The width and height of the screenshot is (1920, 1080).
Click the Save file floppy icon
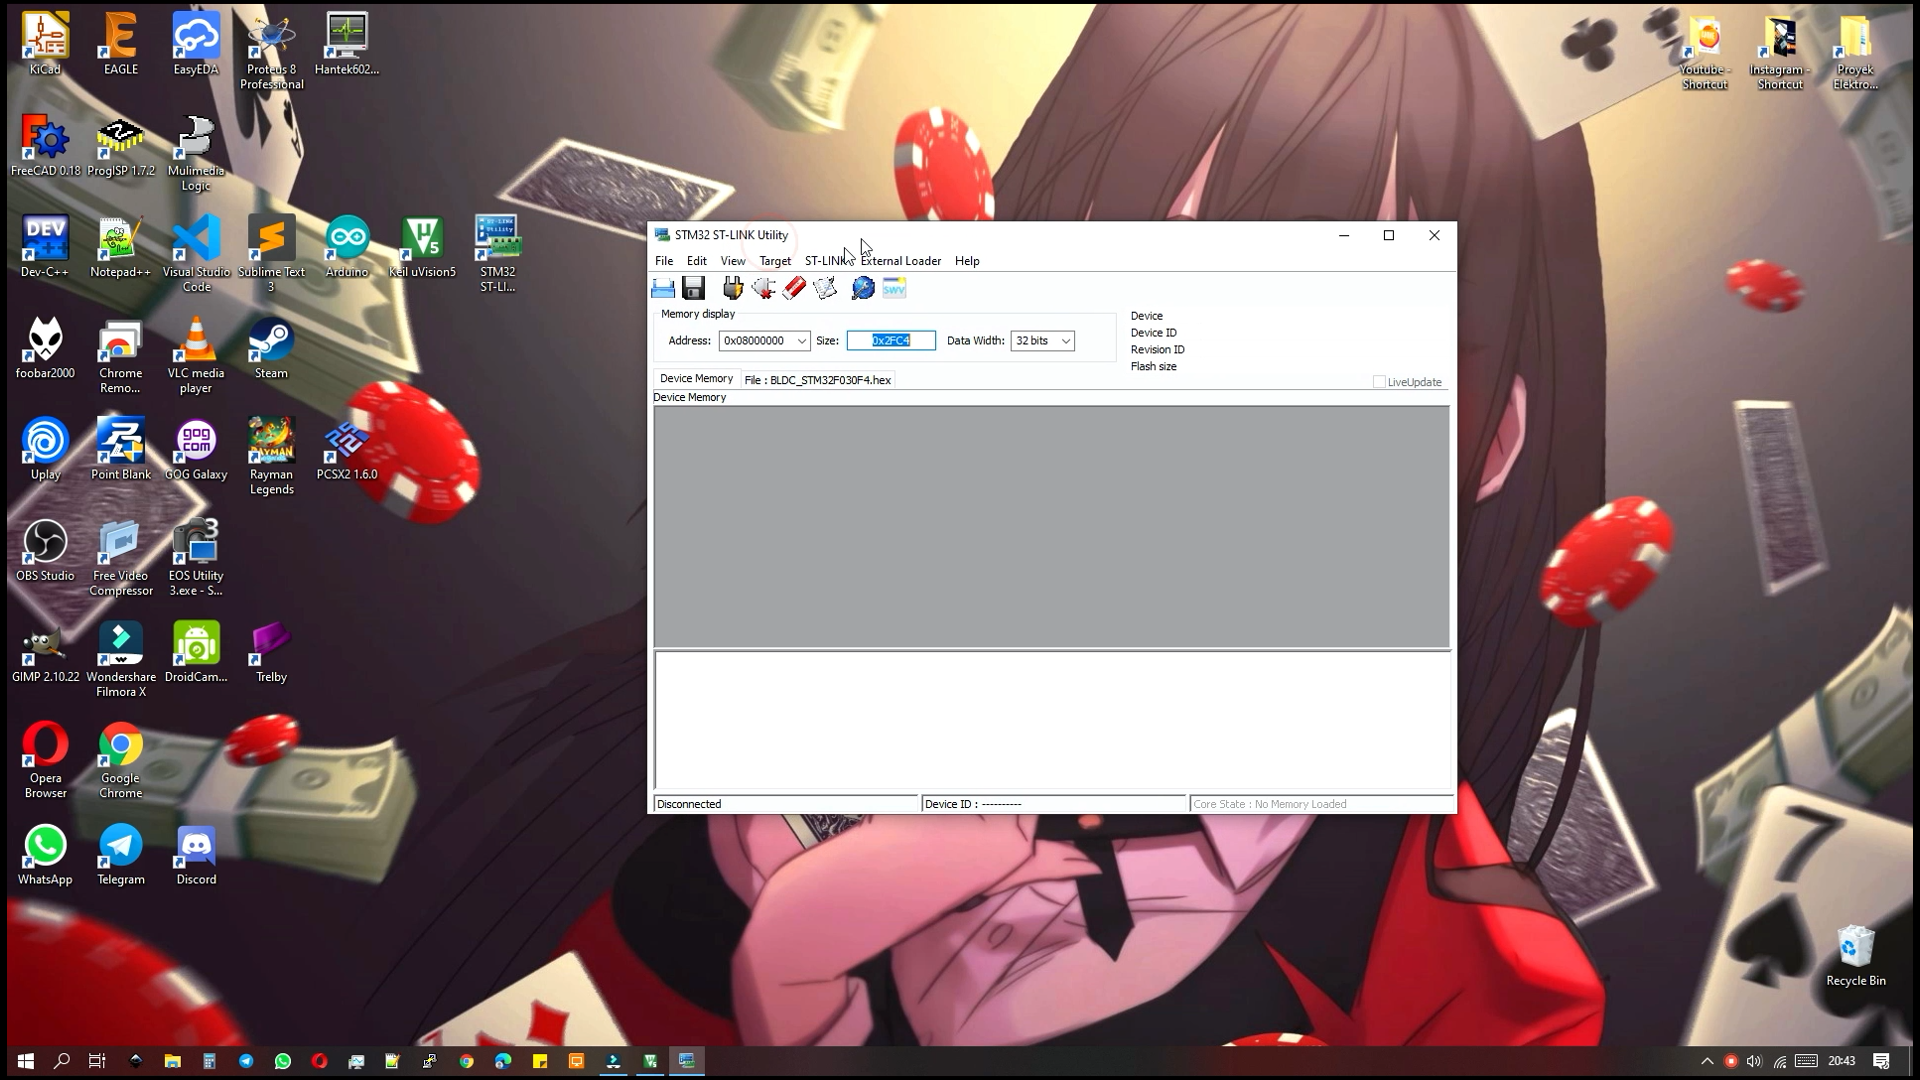(x=693, y=289)
